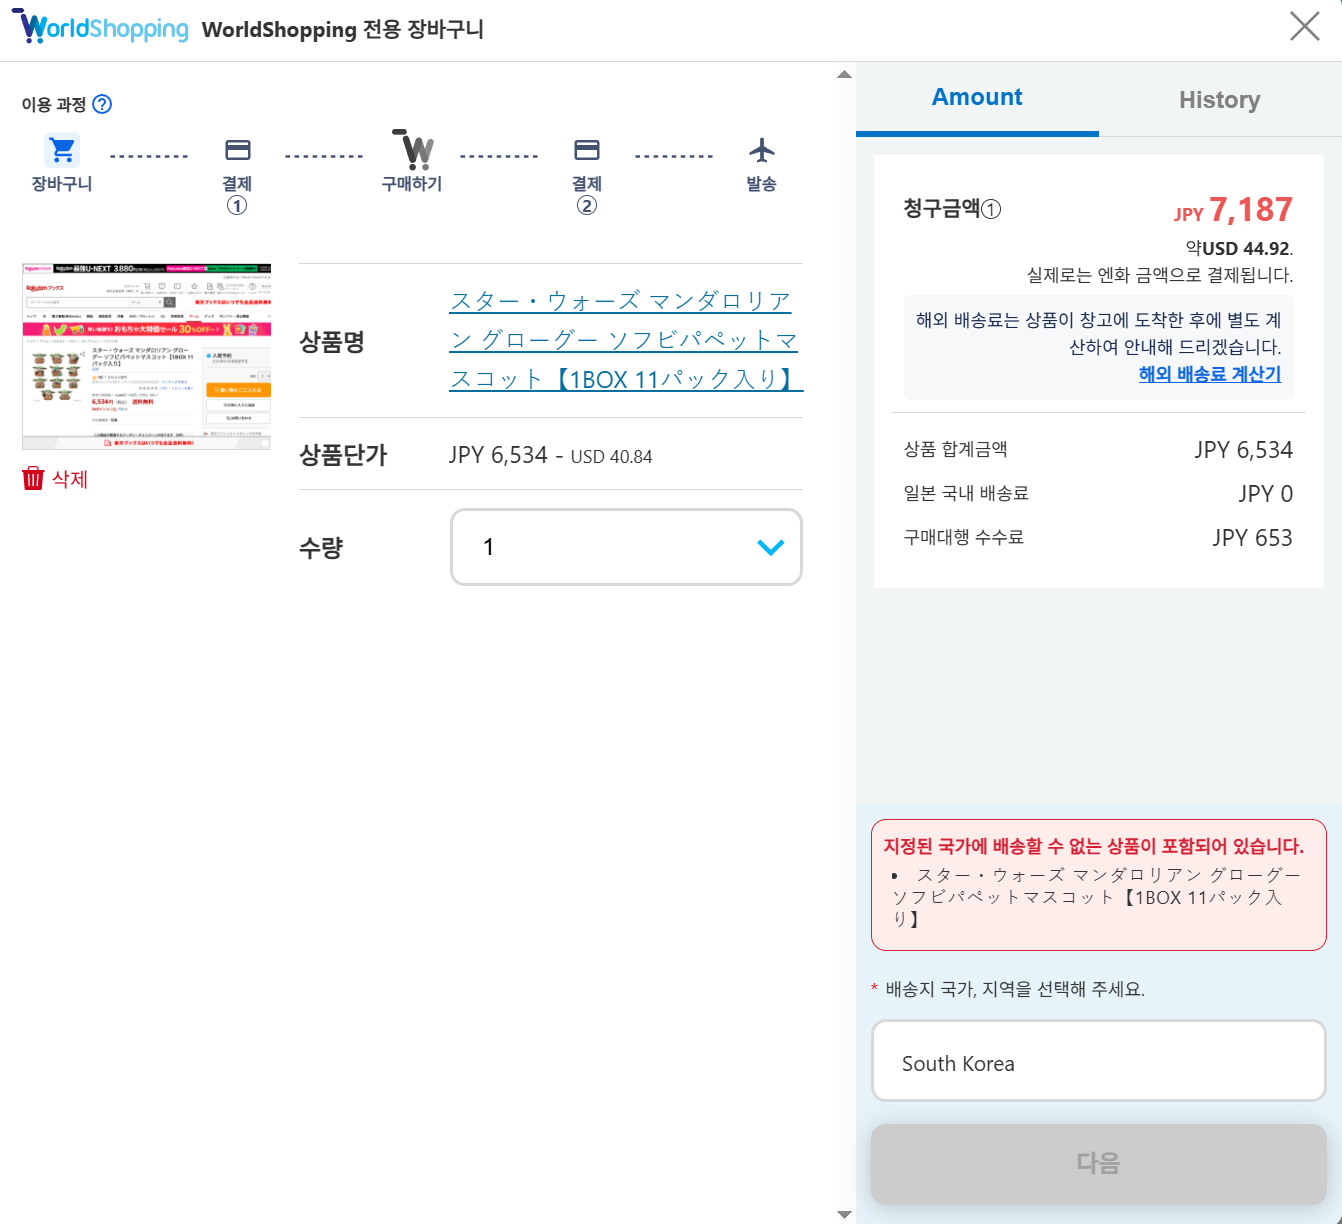This screenshot has height=1224, width=1342.
Task: Click the 구매하기 W cart step icon
Action: [x=413, y=150]
